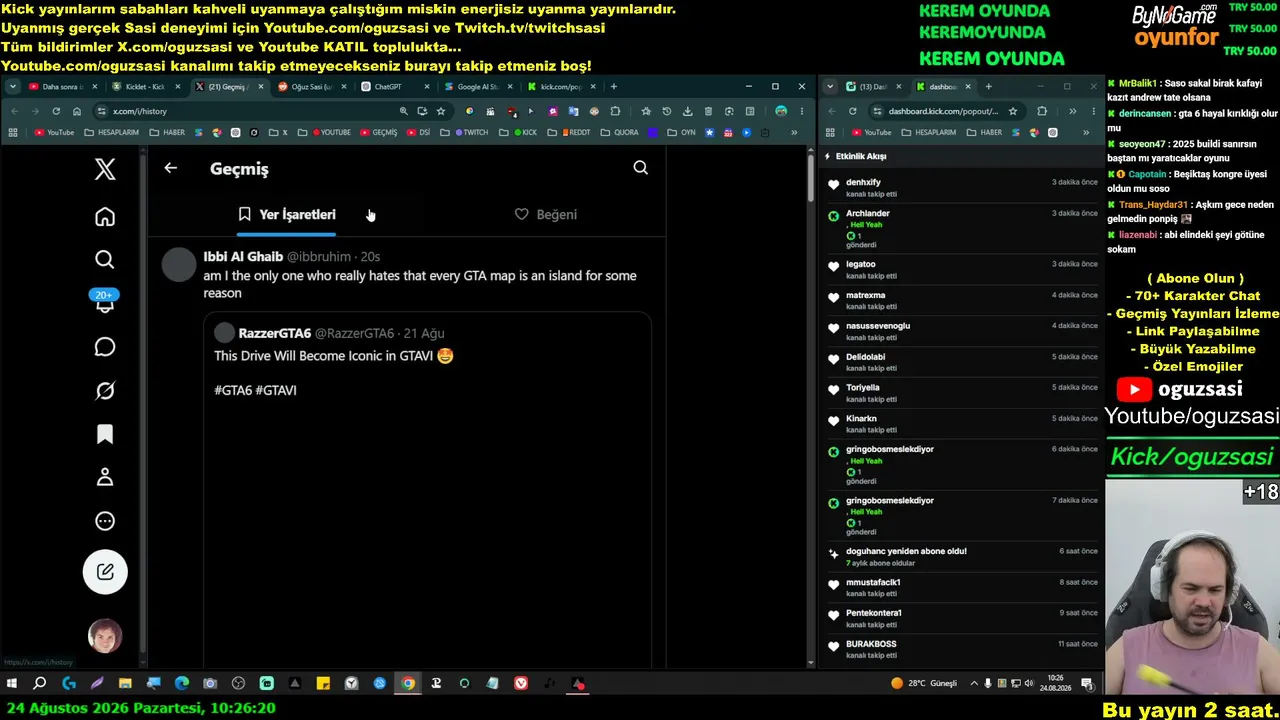Open the Extensions puzzle menu in left browser
The height and width of the screenshot is (720, 1280).
click(615, 111)
